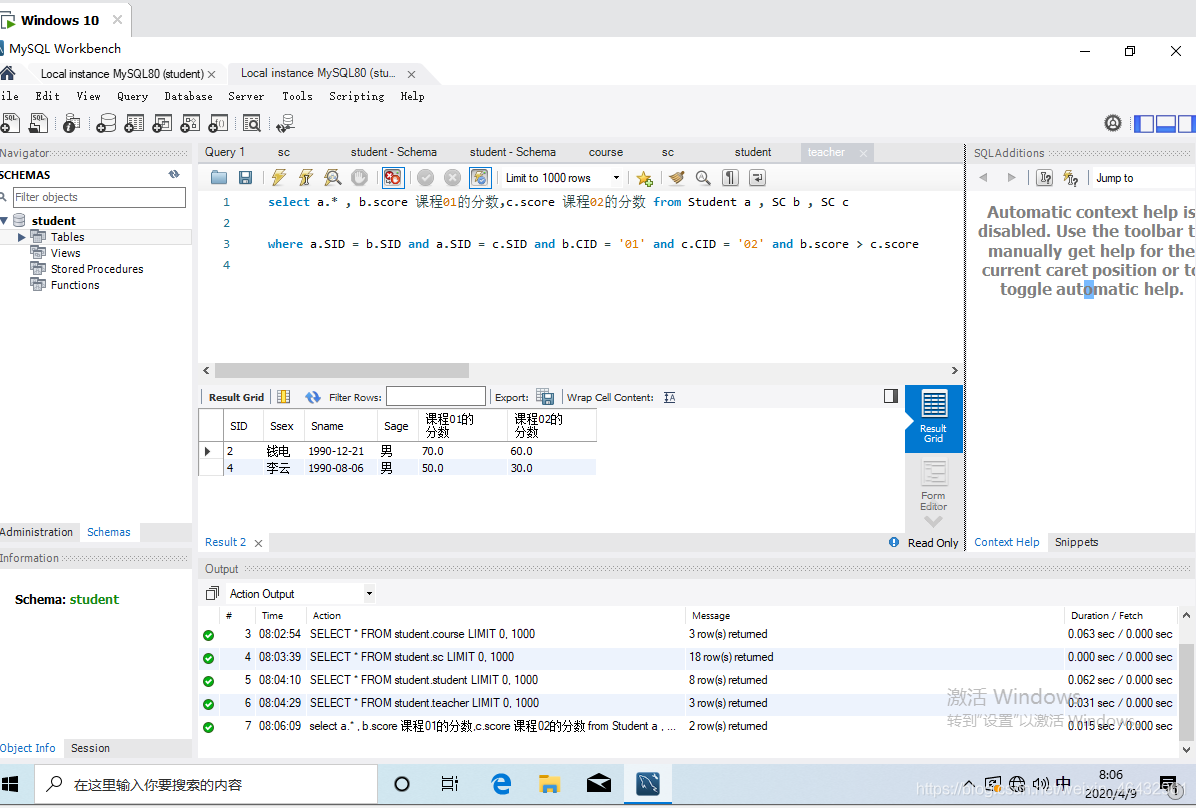This screenshot has width=1196, height=808.
Task: Switch to the Administration tab
Action: point(37,532)
